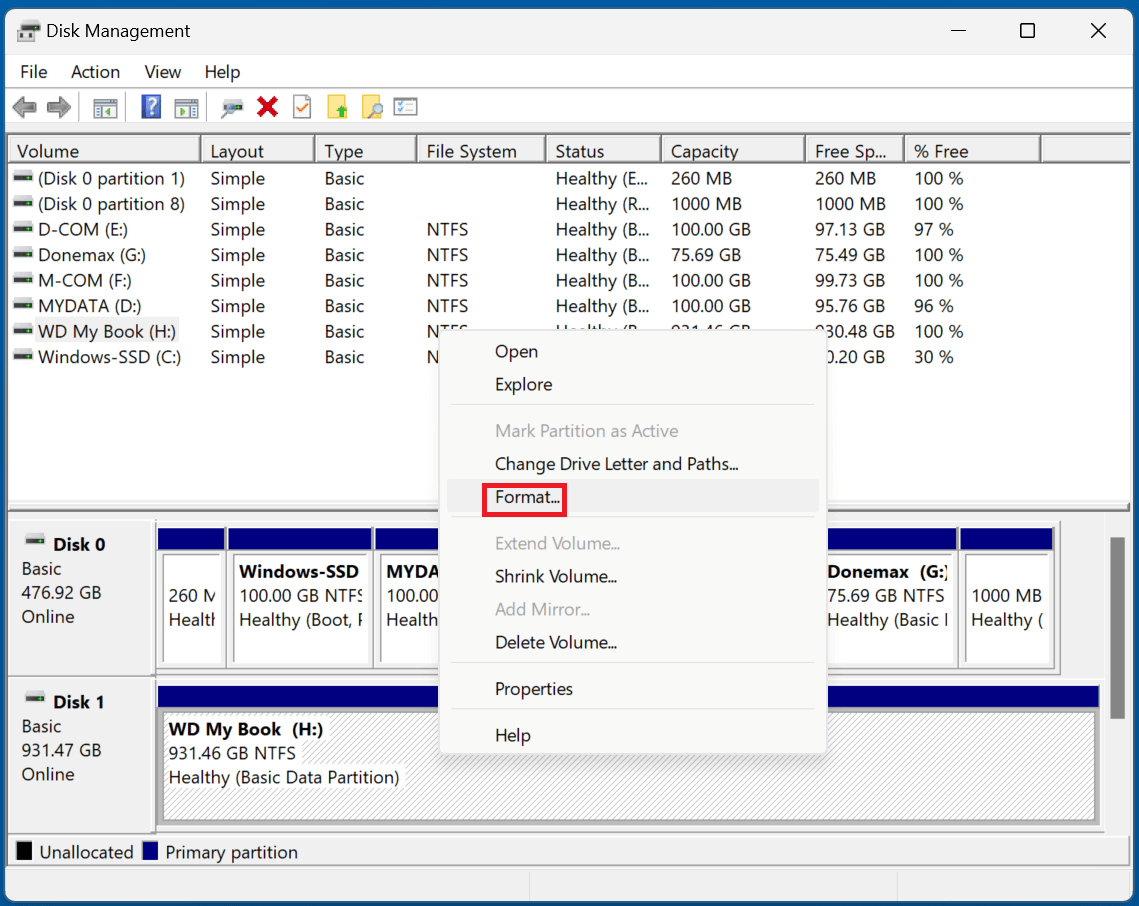Open the View menu
The image size is (1139, 906).
[x=162, y=72]
